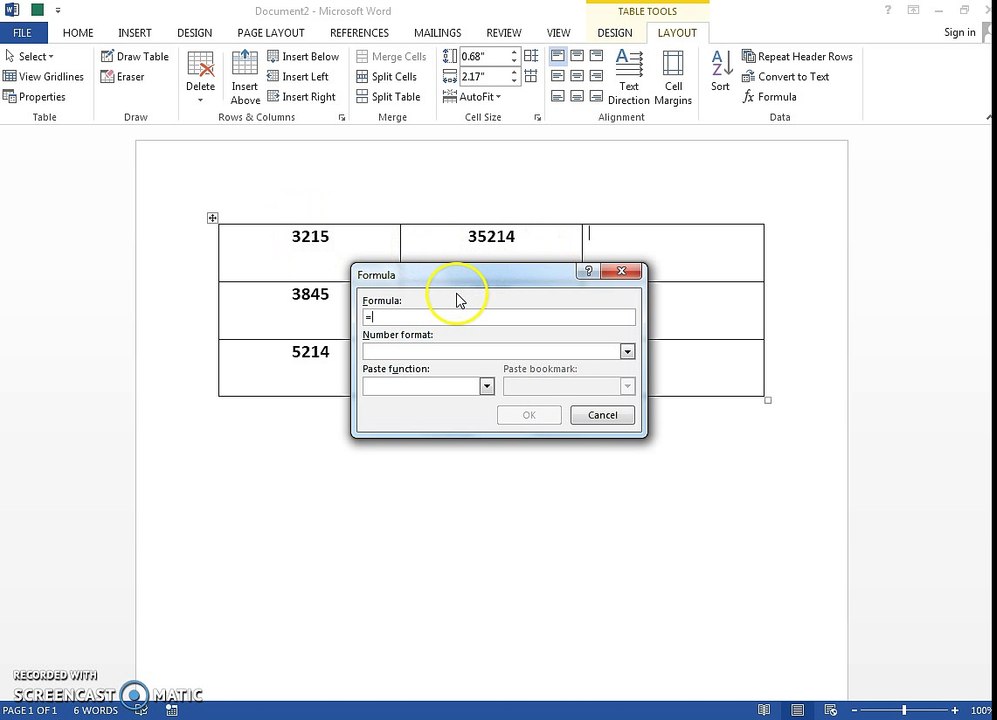Click Insert Left
Viewport: 997px width, 720px height.
pyautogui.click(x=298, y=77)
